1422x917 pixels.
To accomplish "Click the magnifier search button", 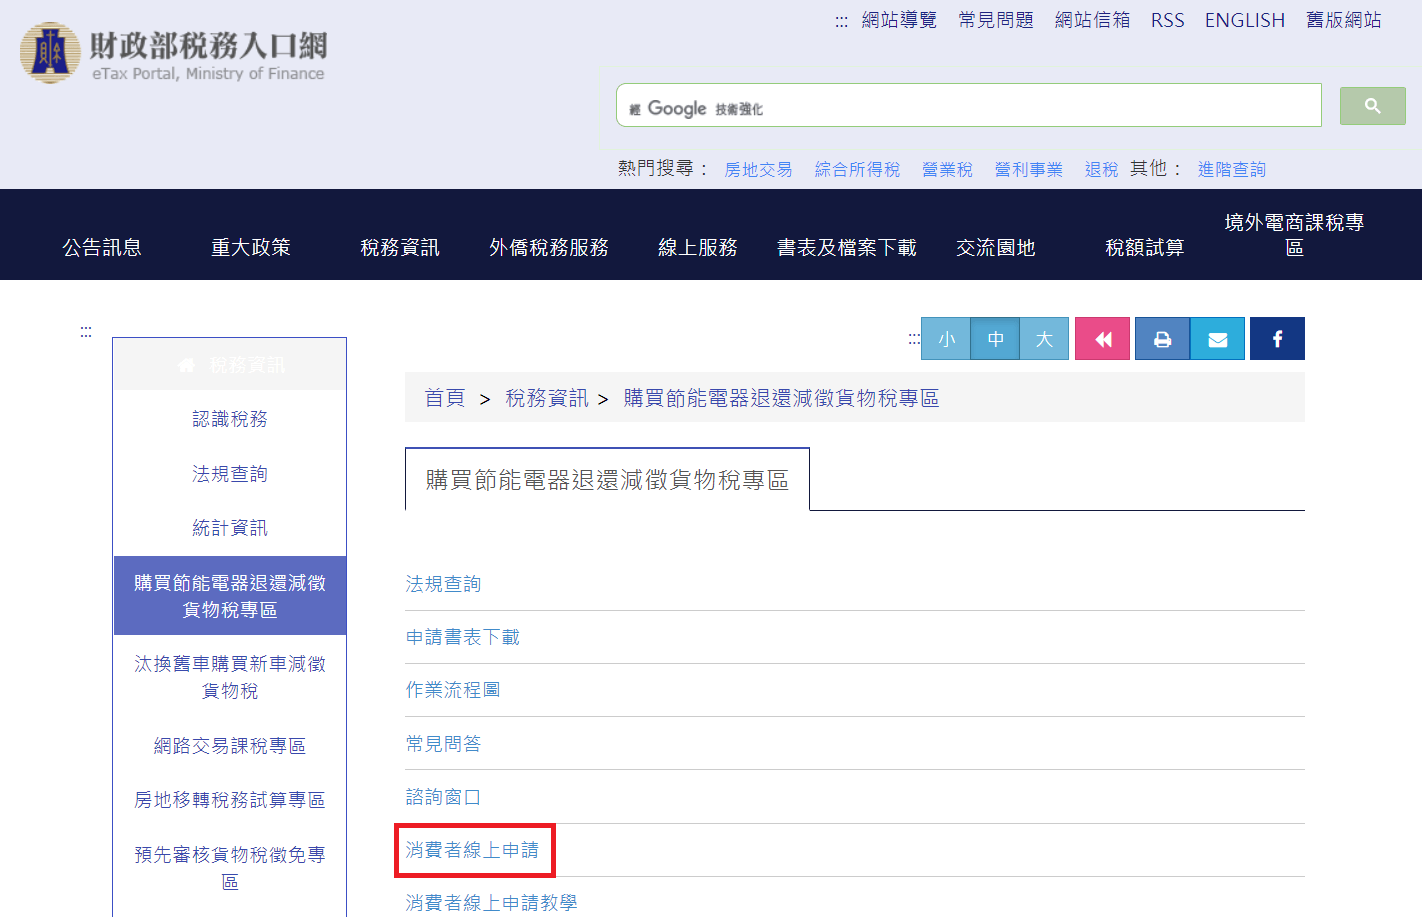I will point(1372,106).
